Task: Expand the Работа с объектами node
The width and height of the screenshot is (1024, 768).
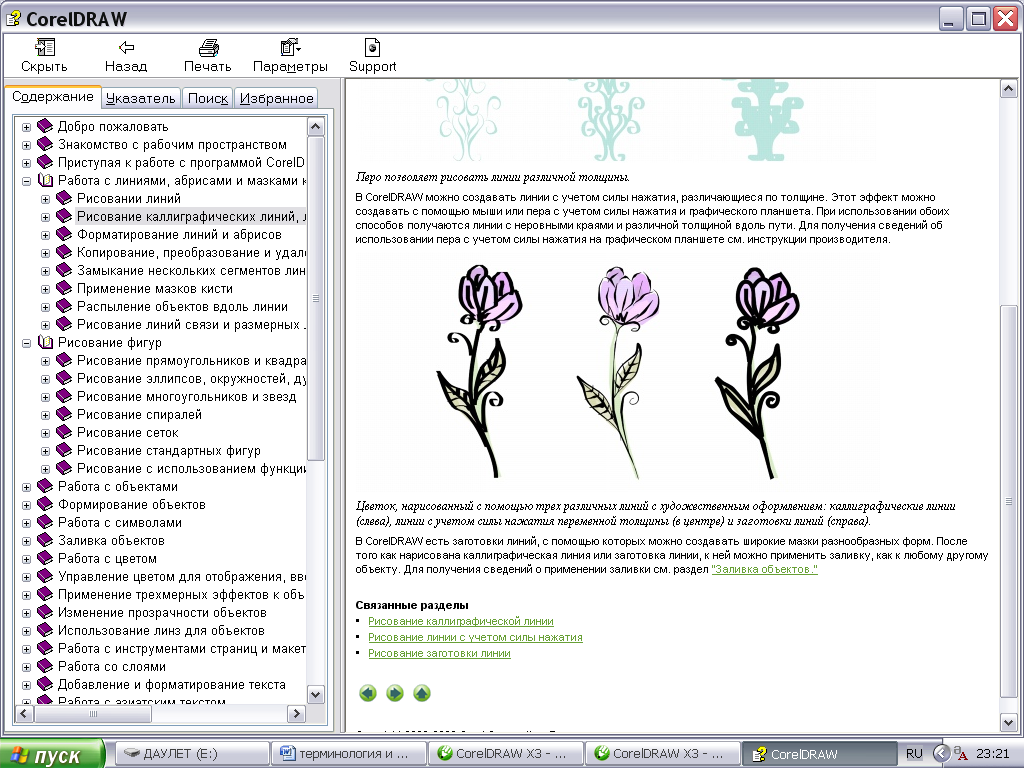Action: 26,487
